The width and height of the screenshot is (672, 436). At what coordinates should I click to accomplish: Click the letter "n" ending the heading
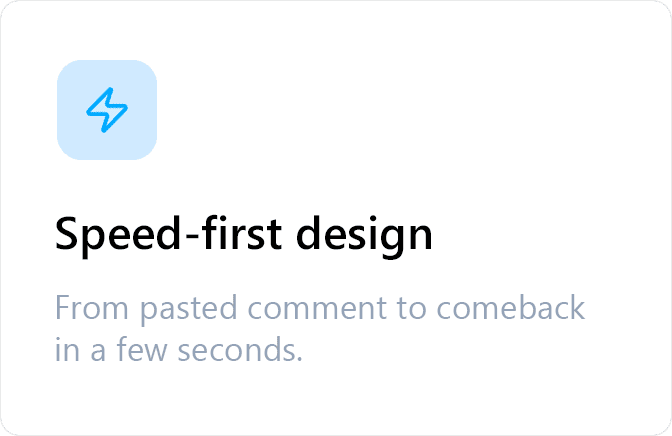point(422,238)
